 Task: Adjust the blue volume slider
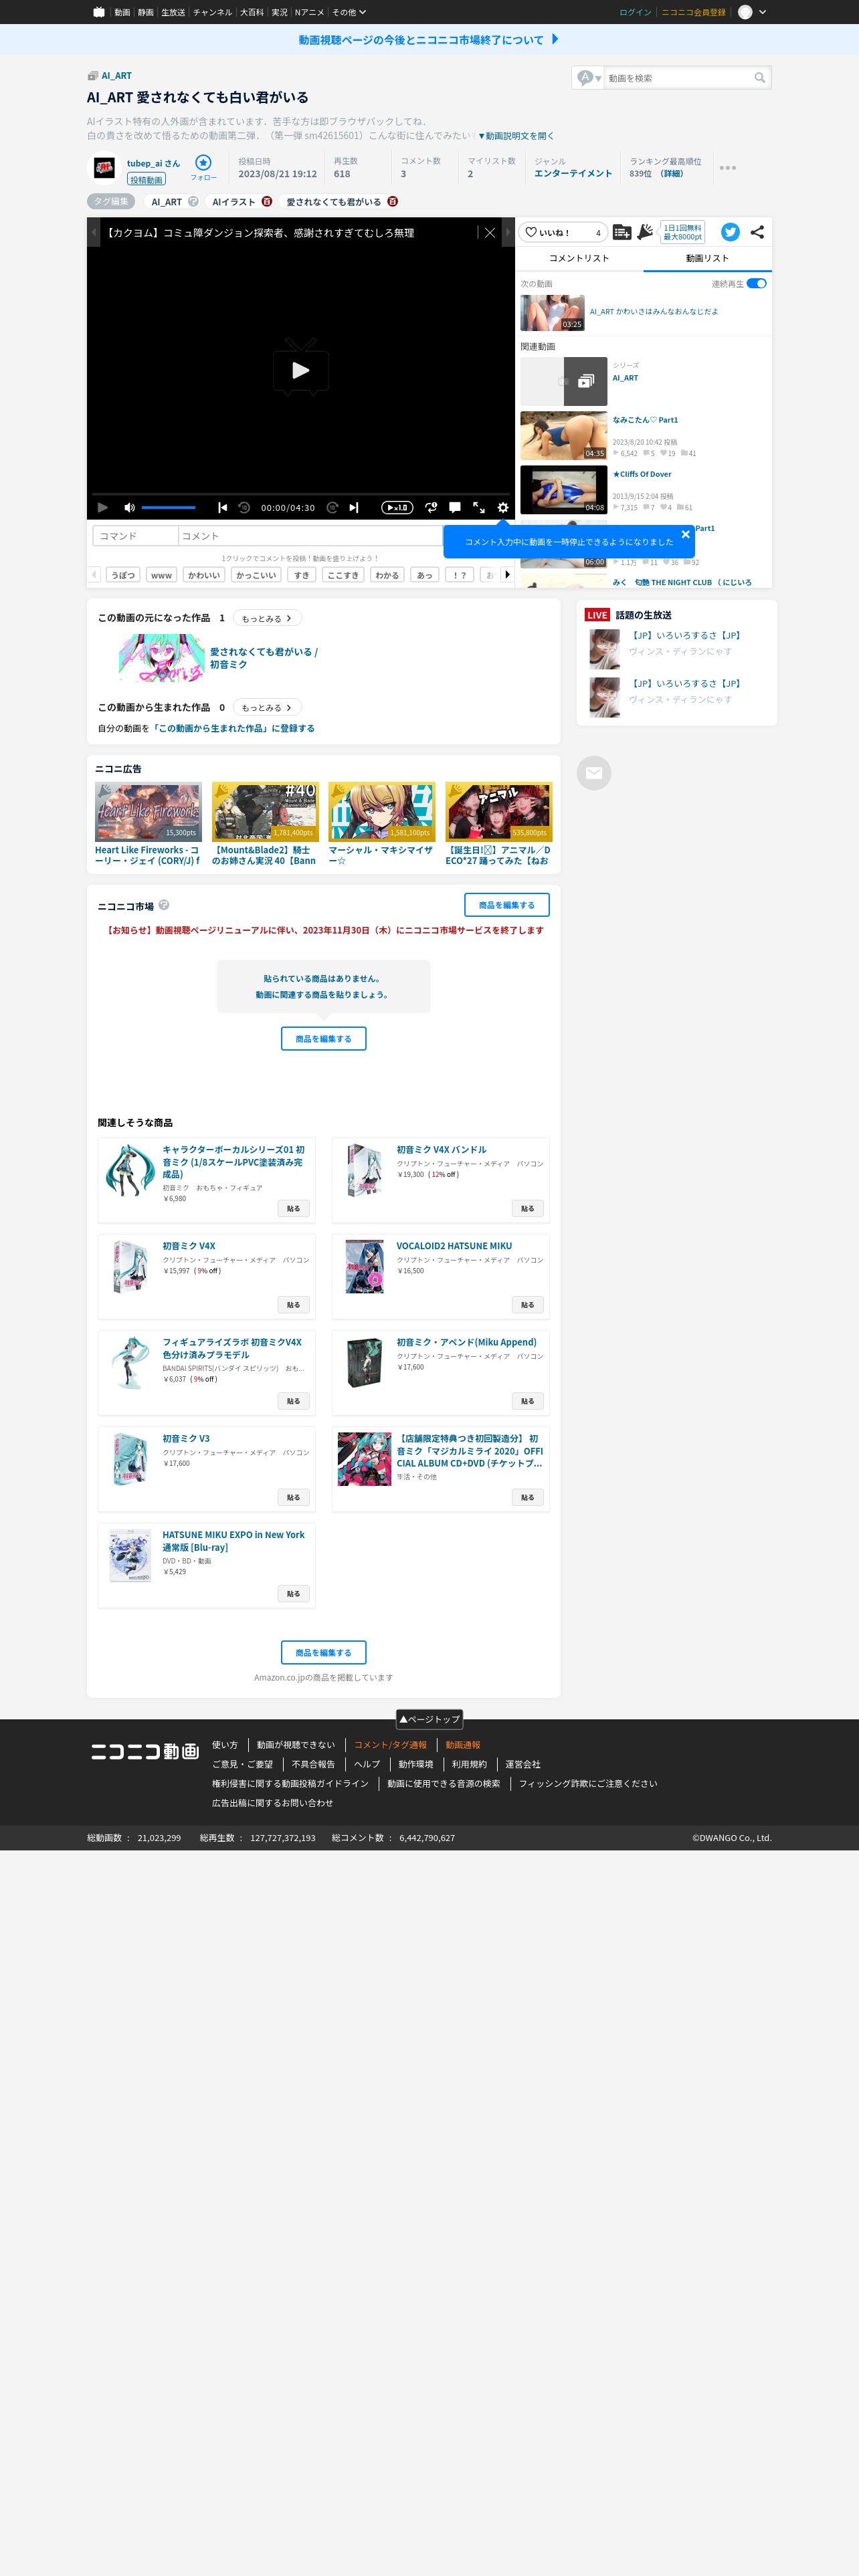[168, 507]
